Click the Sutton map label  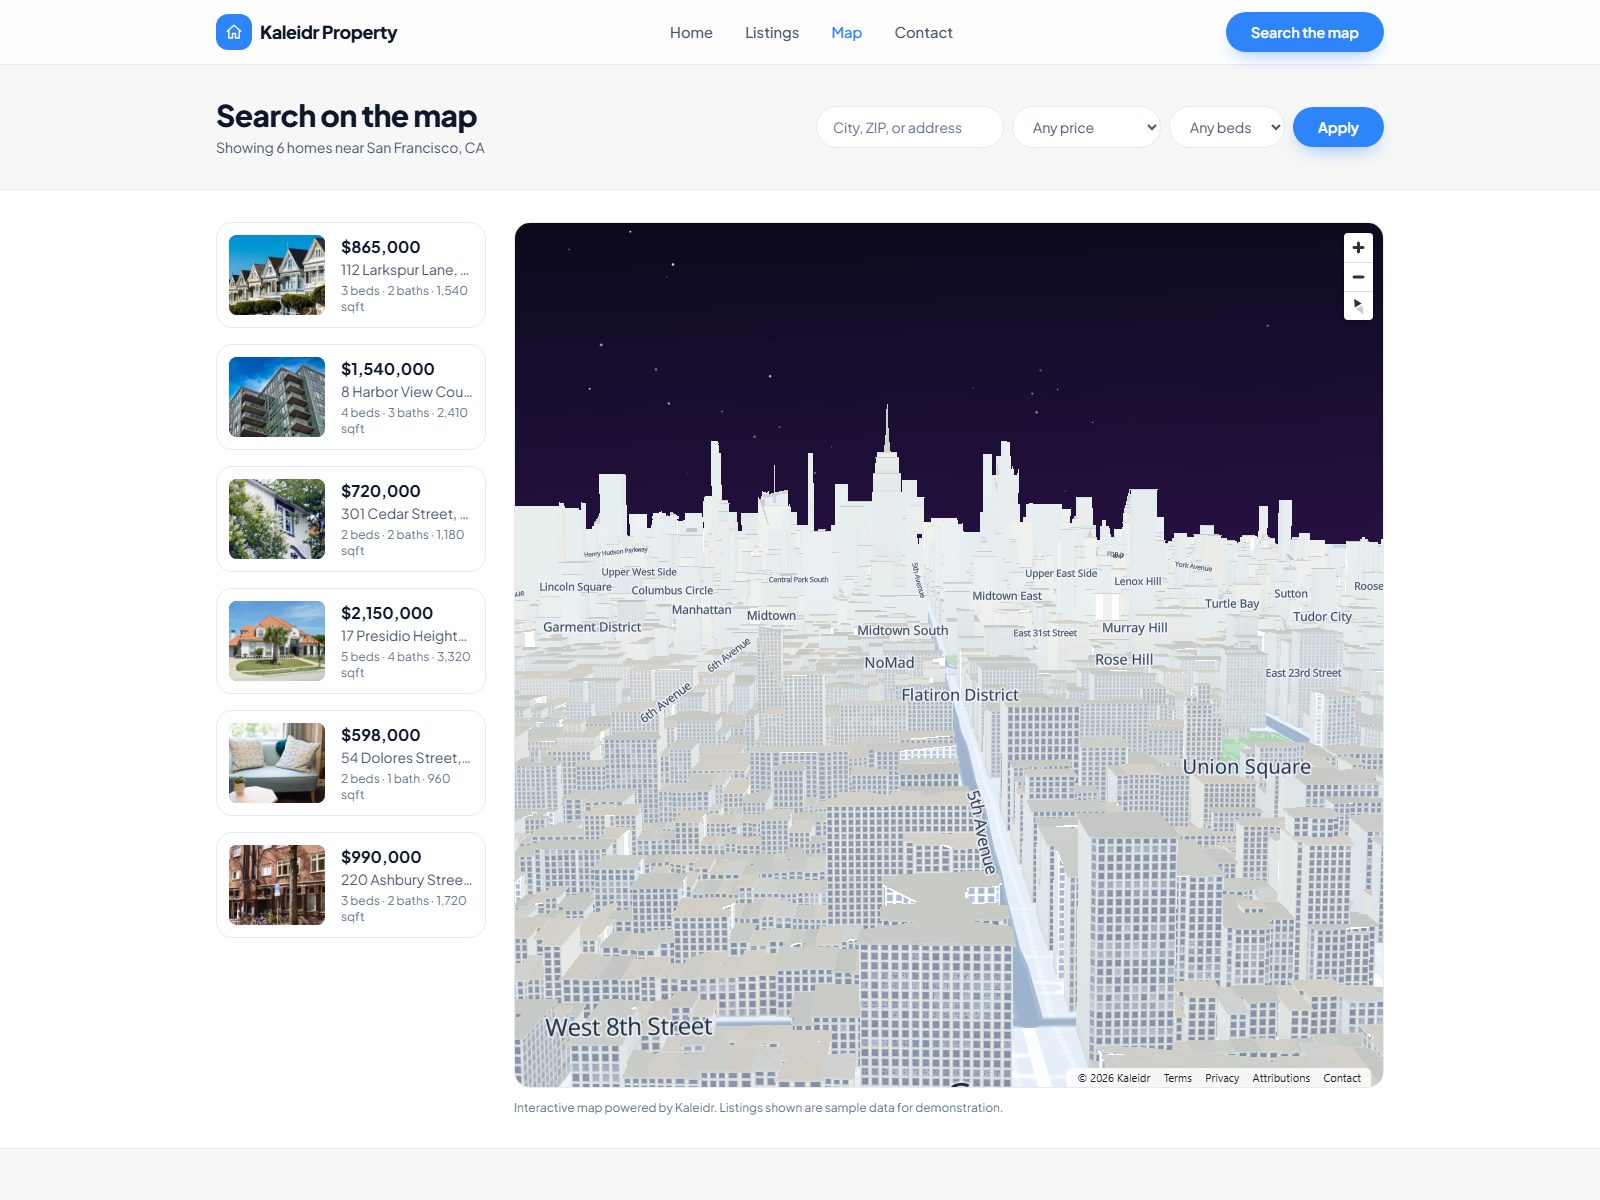[x=1290, y=594]
